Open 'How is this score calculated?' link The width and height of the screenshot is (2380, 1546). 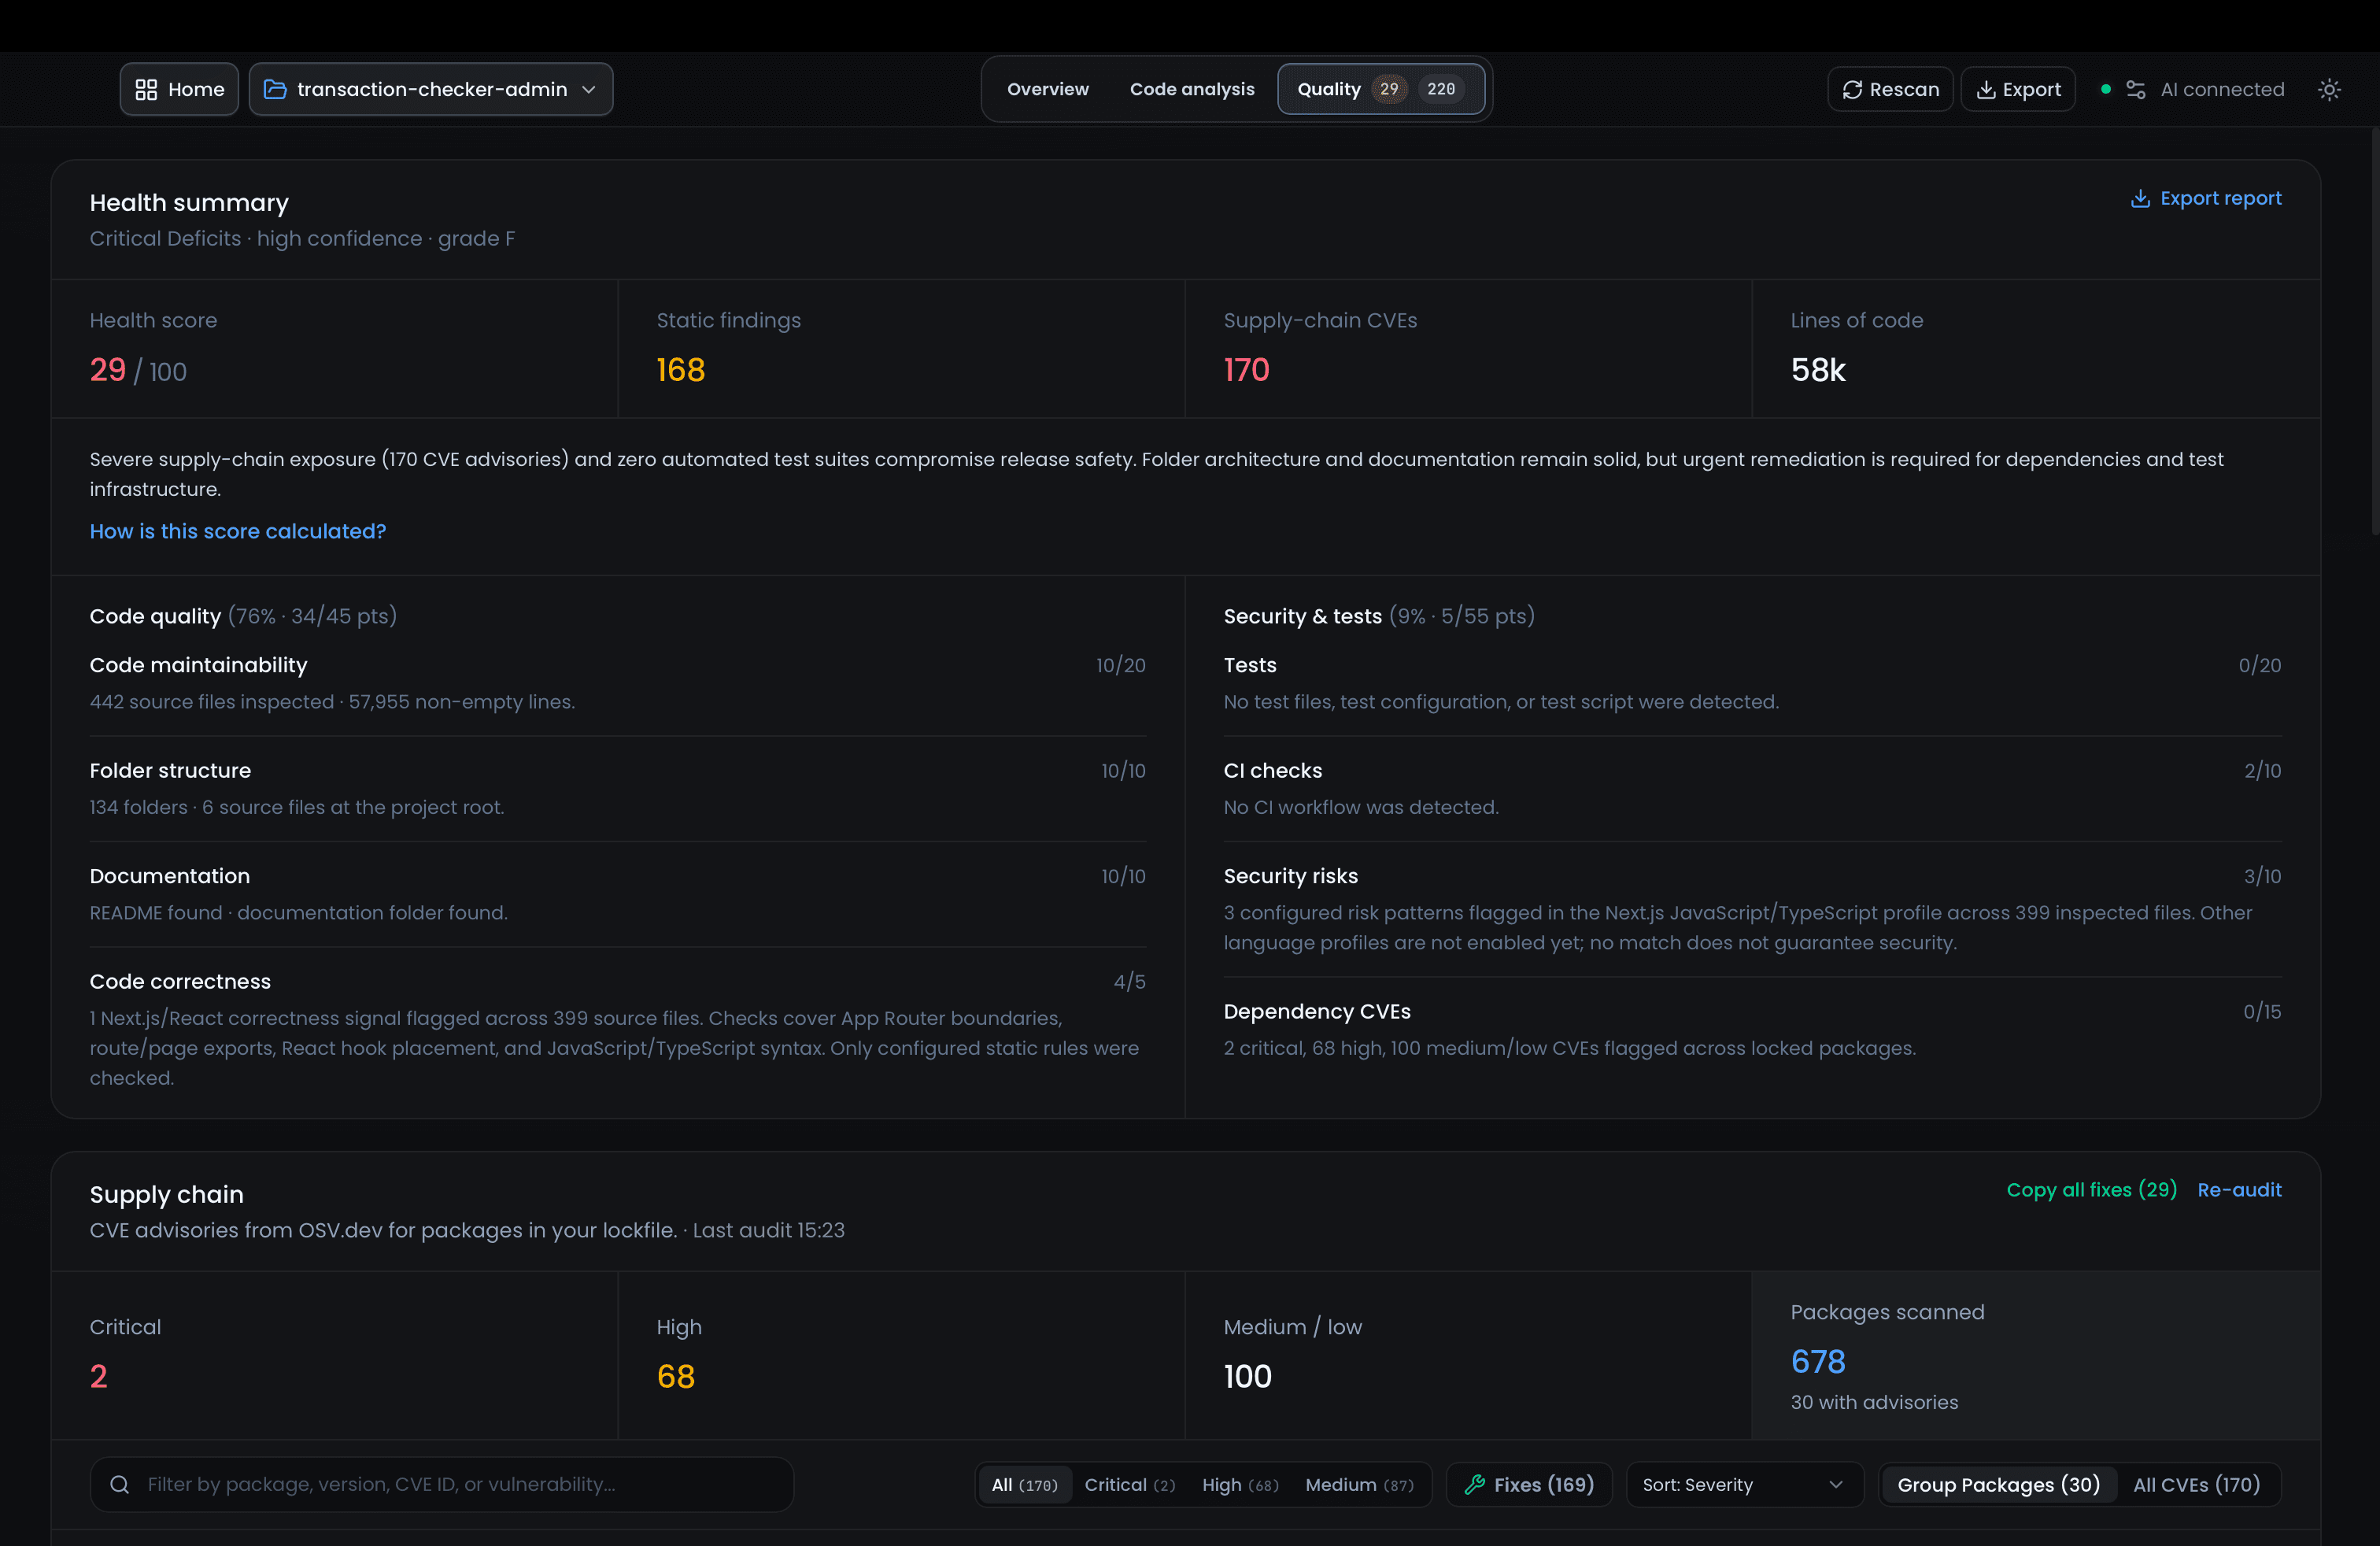click(x=238, y=531)
